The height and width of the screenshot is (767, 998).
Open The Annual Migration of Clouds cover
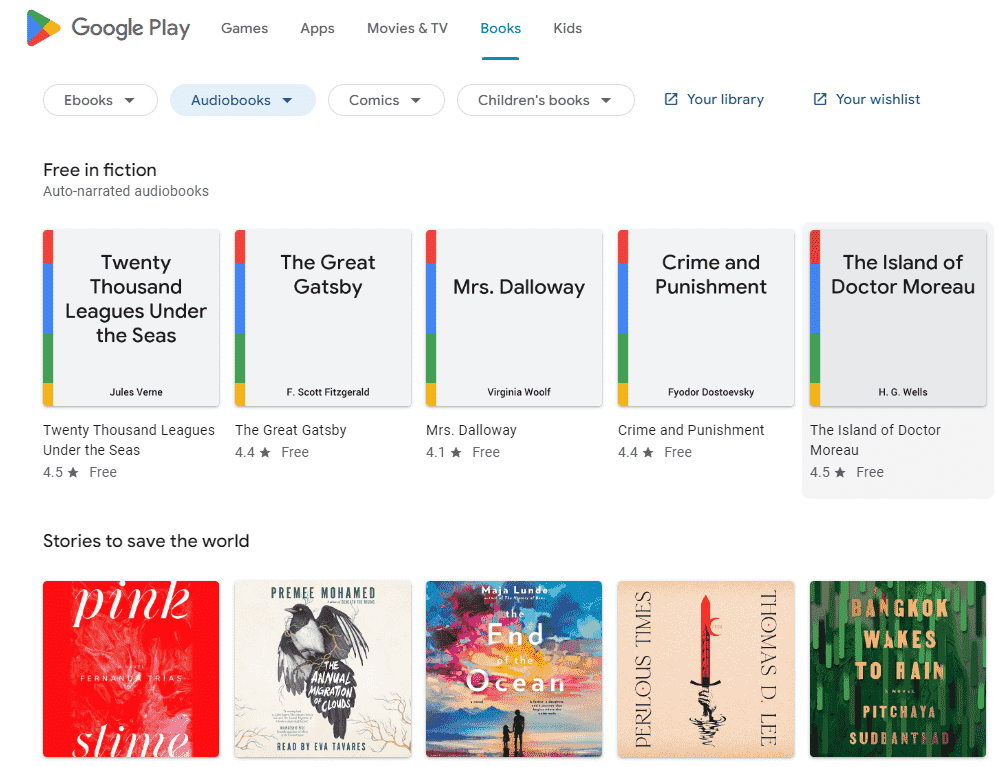coord(323,669)
